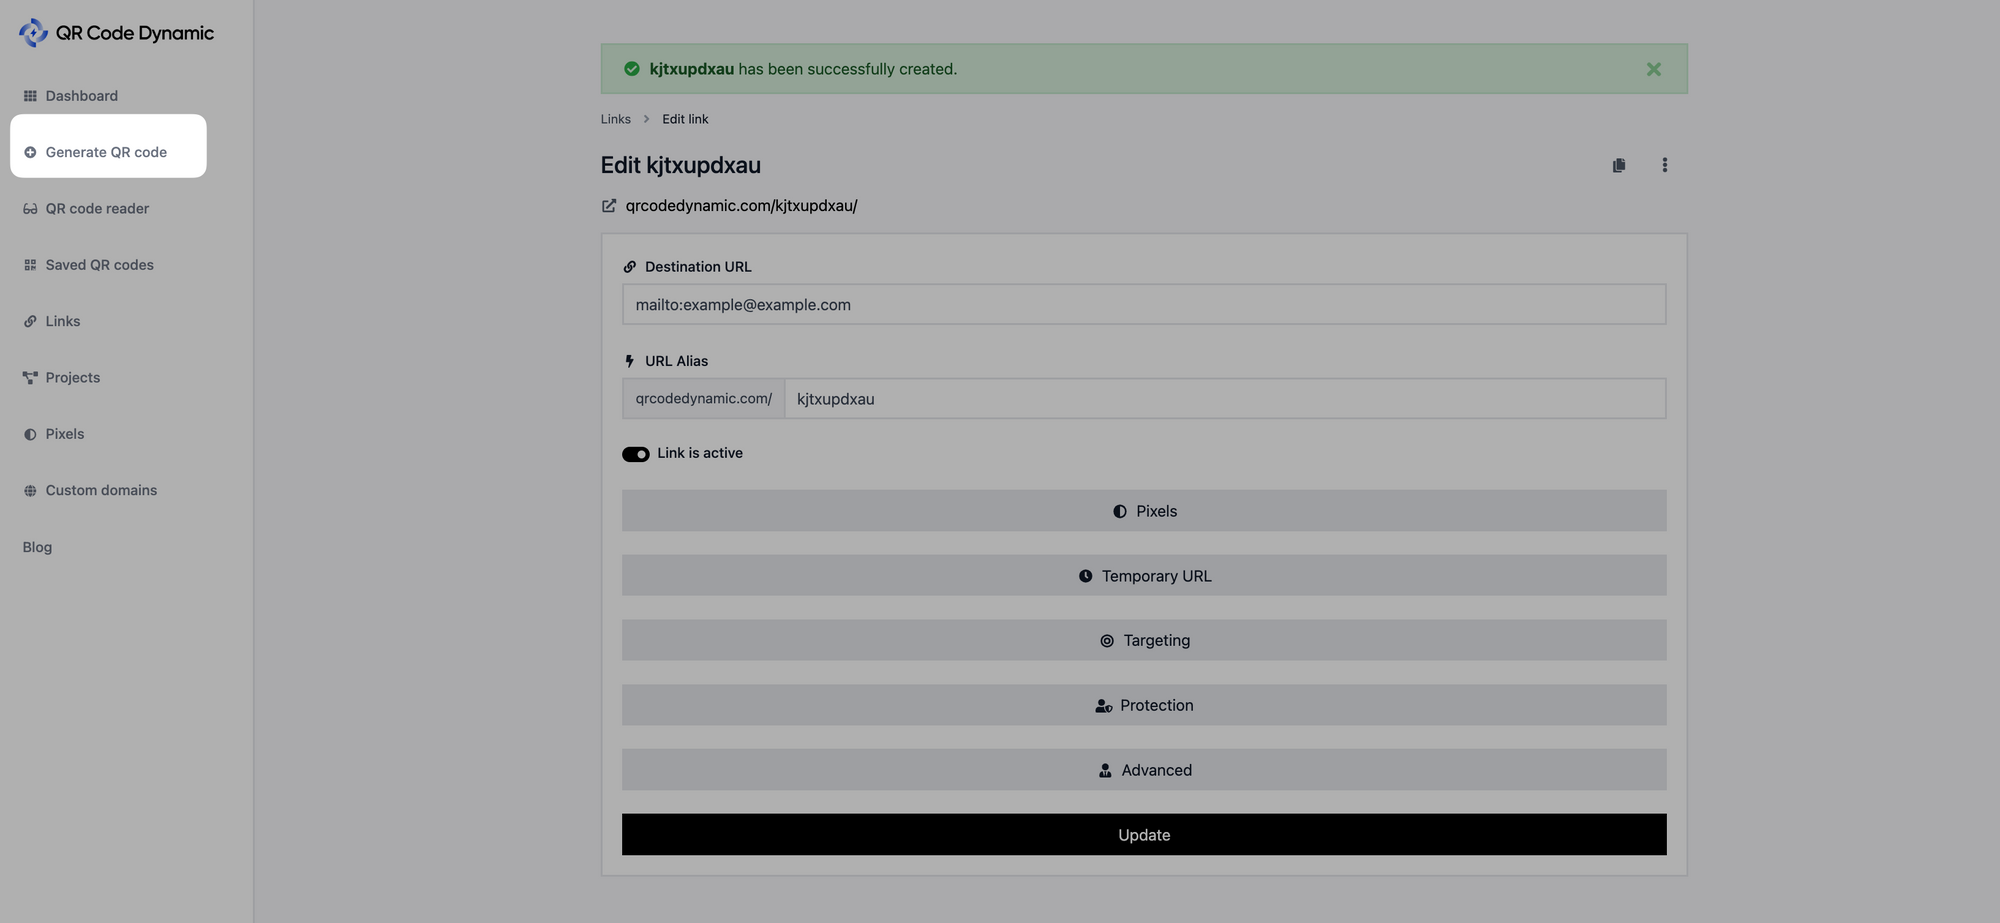This screenshot has width=2000, height=923.
Task: Click the Saved QR codes icon
Action: (30, 265)
